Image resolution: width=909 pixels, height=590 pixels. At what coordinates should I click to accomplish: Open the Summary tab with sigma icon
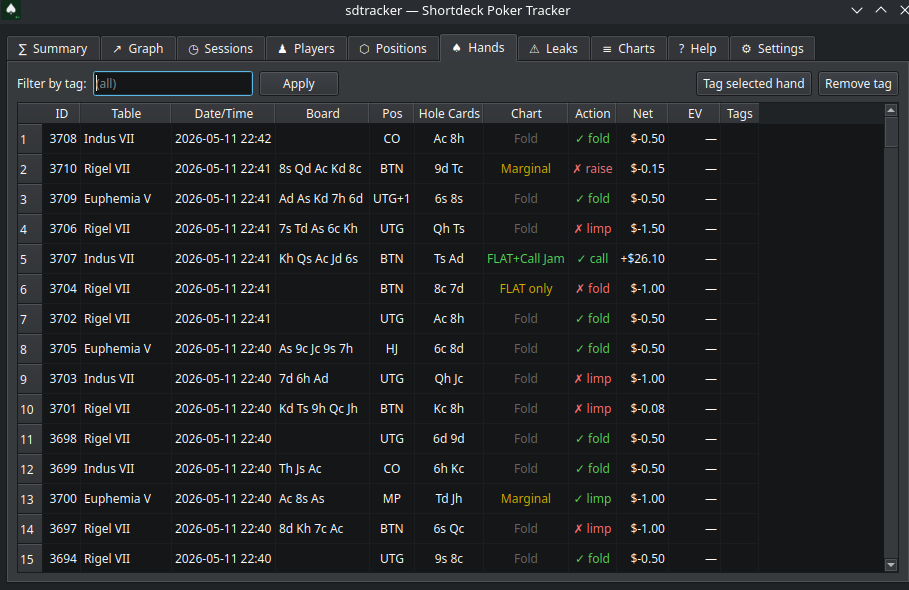(53, 49)
